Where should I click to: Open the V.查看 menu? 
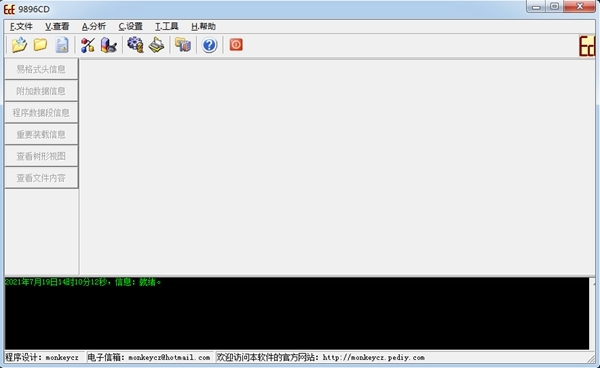tap(57, 26)
